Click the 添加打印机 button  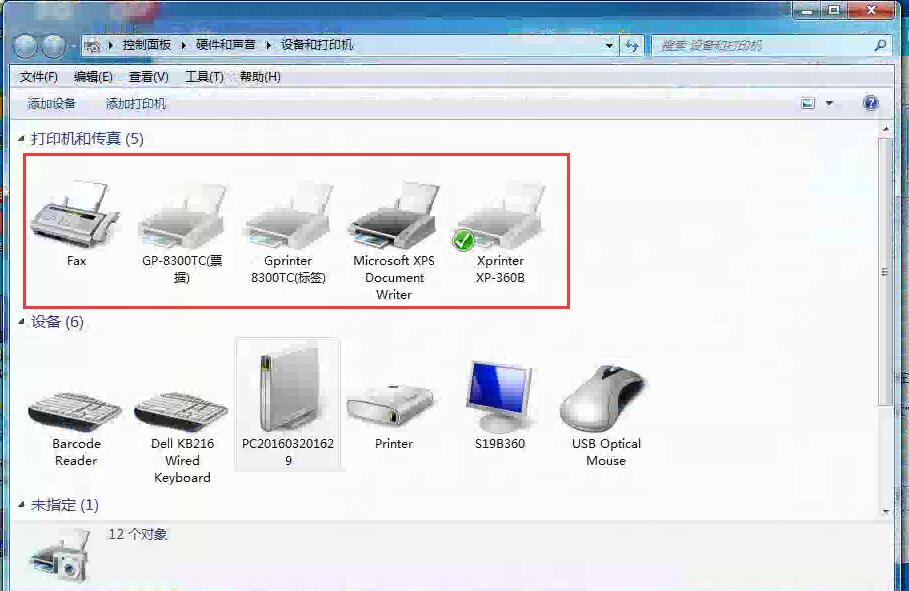point(136,103)
